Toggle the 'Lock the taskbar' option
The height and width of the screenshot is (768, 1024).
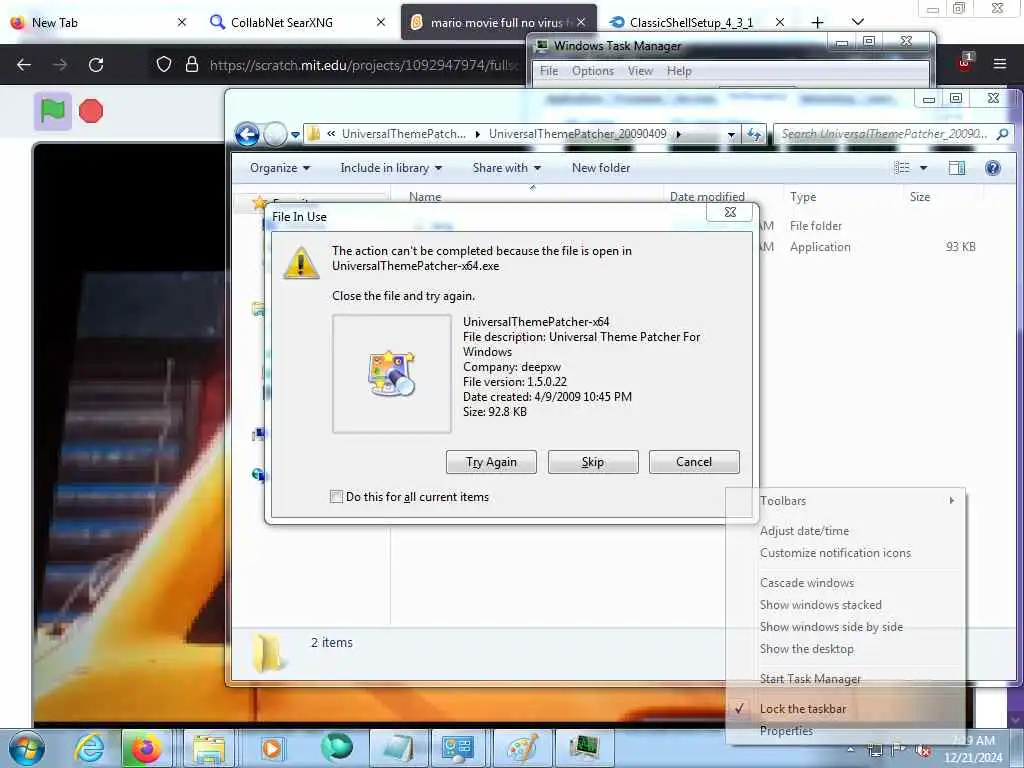tap(803, 709)
